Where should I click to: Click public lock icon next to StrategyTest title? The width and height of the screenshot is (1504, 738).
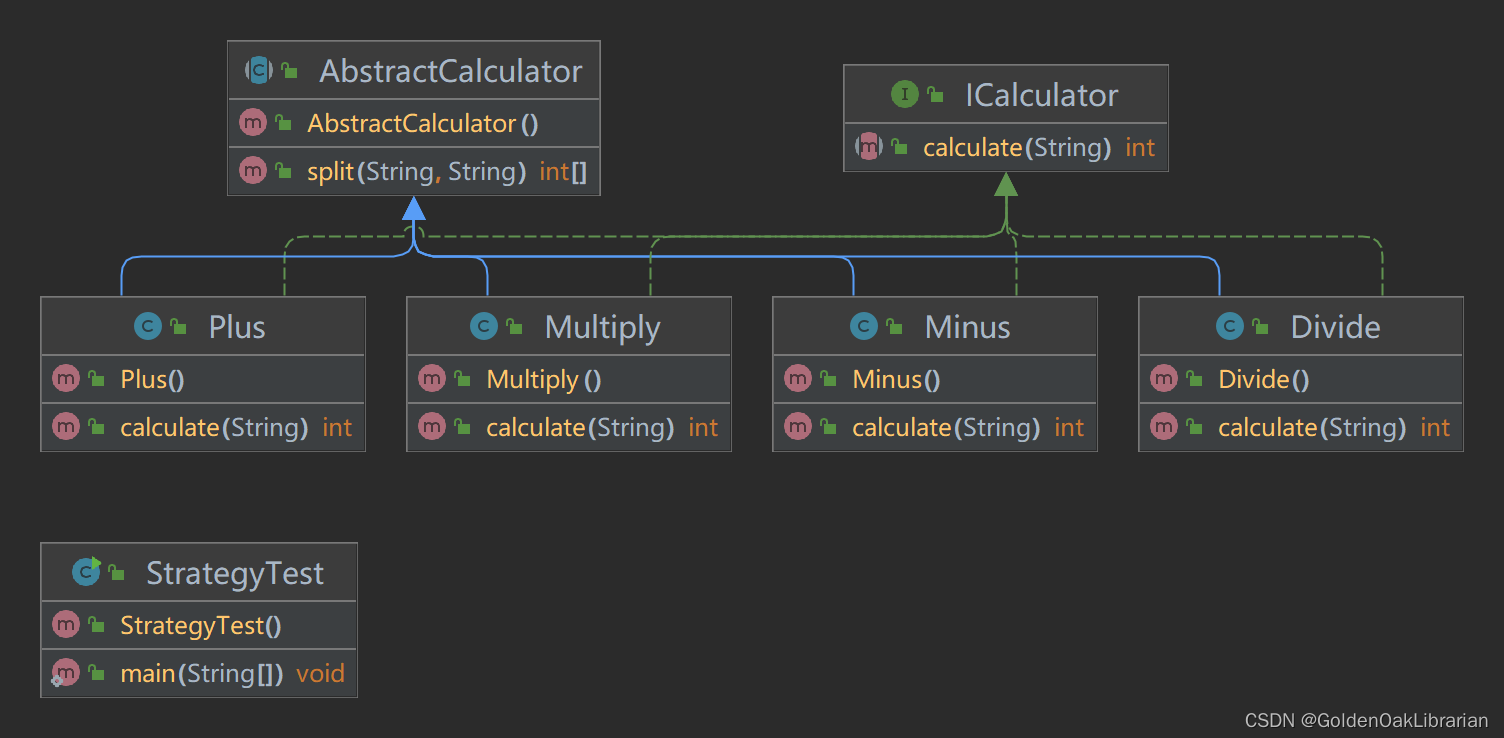[x=116, y=573]
